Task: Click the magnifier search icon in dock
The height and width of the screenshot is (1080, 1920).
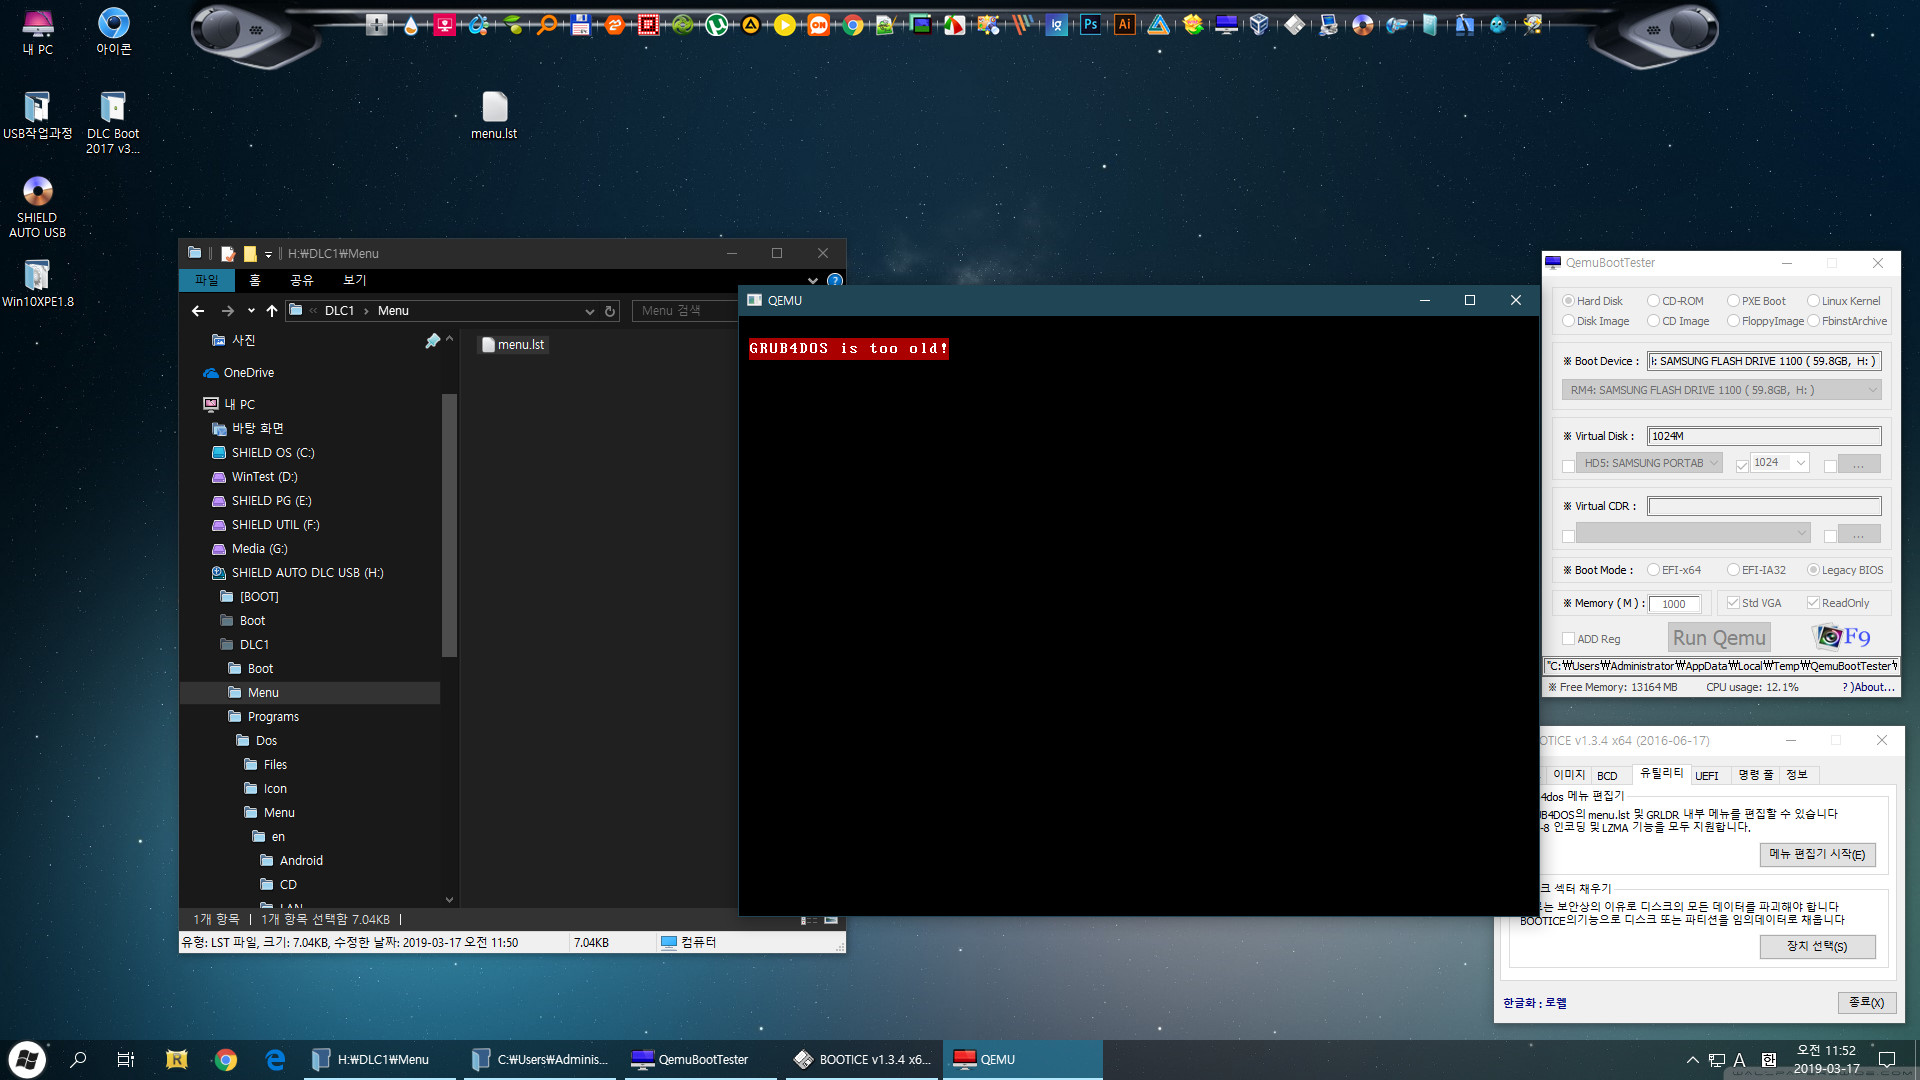Action: point(546,25)
